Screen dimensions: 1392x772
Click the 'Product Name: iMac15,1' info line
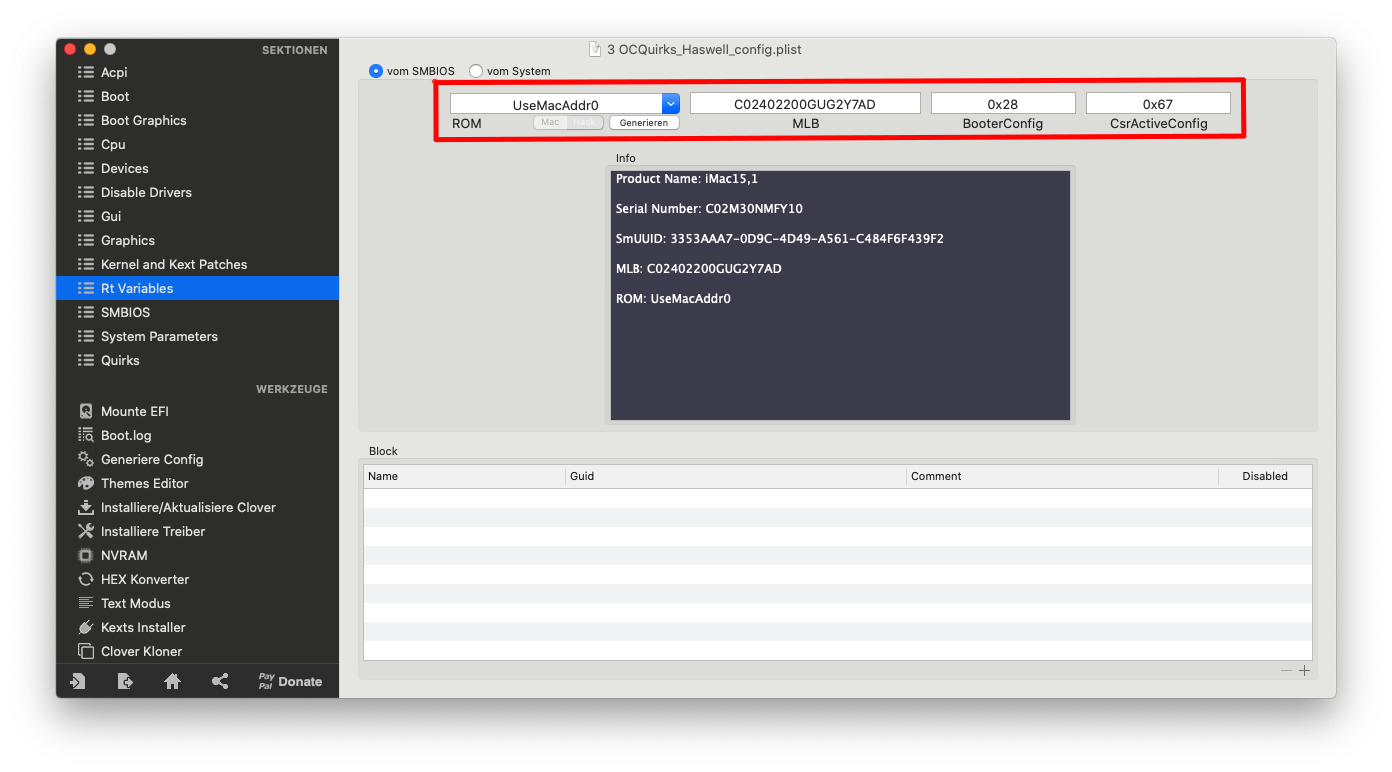[x=687, y=179]
